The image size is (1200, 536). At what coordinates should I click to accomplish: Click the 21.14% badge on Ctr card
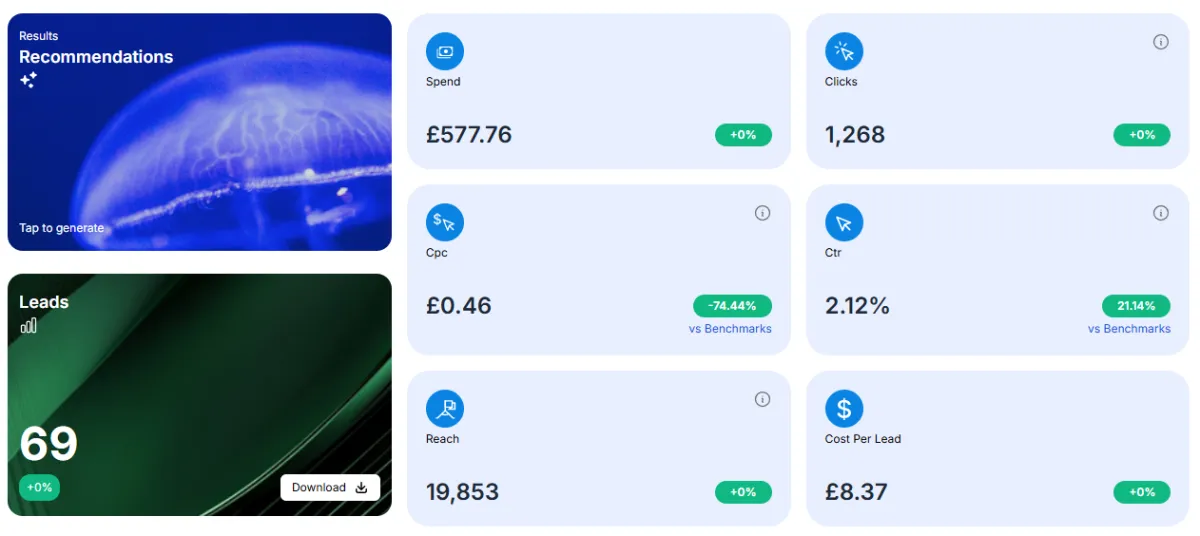pyautogui.click(x=1136, y=306)
